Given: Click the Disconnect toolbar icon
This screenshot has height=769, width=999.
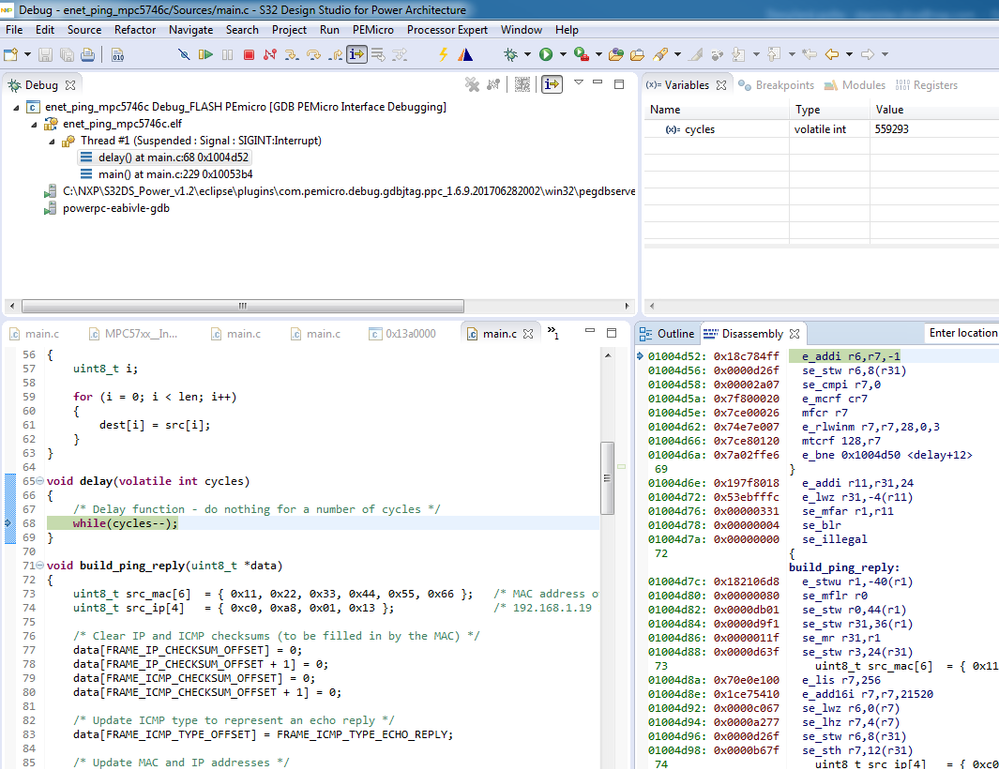Looking at the screenshot, I should coord(269,55).
